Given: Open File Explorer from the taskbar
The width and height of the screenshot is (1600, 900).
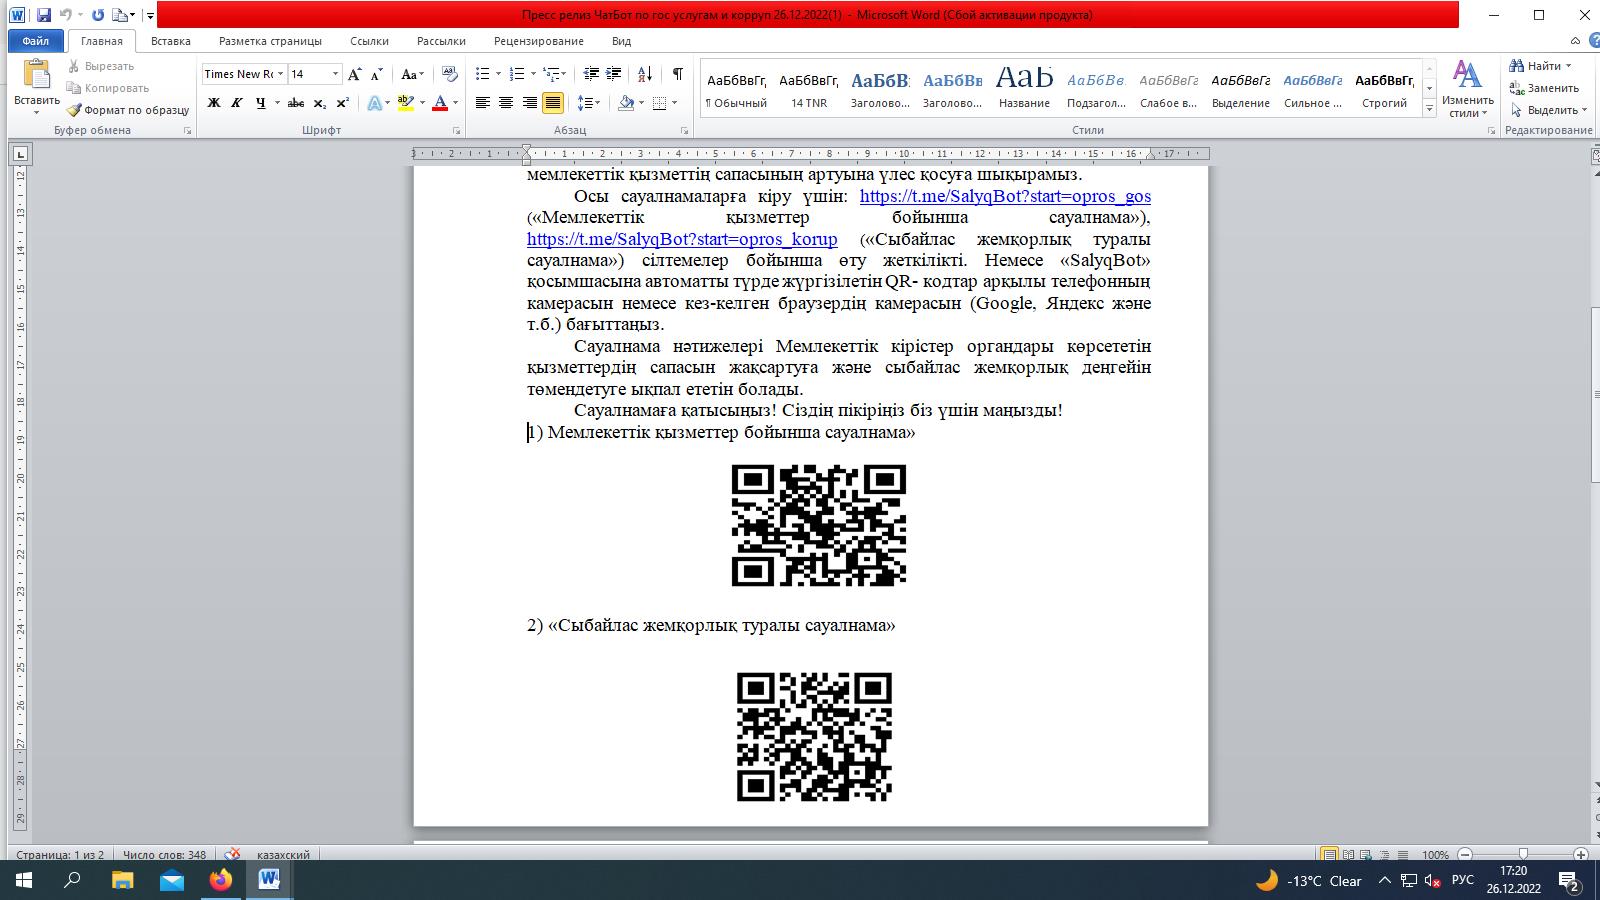Looking at the screenshot, I should [122, 880].
